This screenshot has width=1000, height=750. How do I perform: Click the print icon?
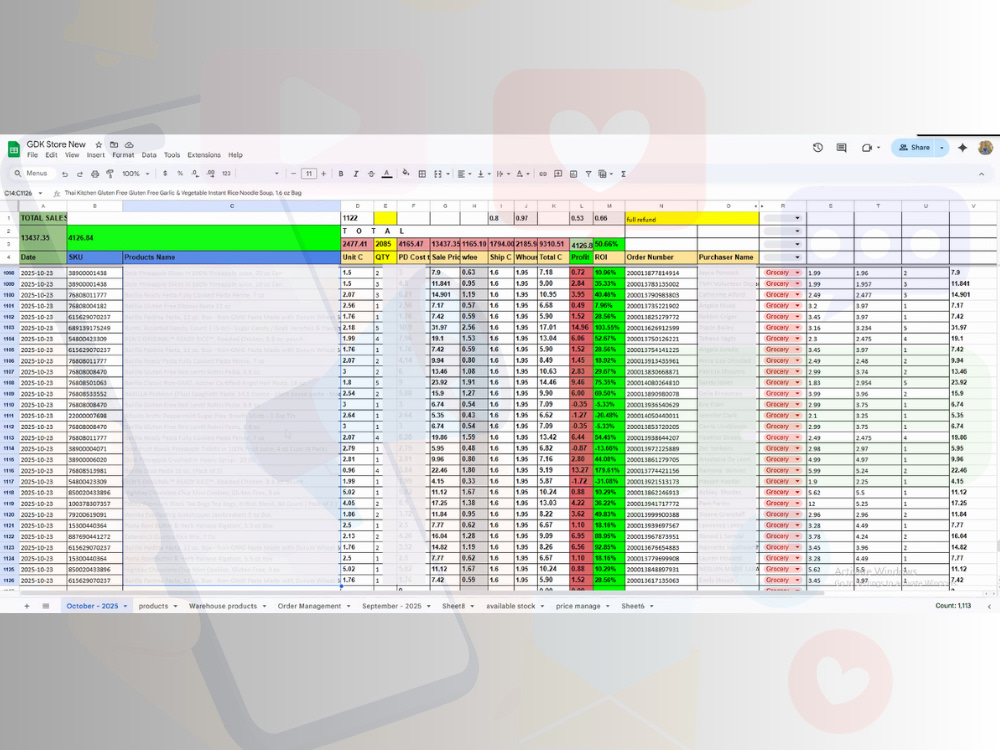coord(95,173)
